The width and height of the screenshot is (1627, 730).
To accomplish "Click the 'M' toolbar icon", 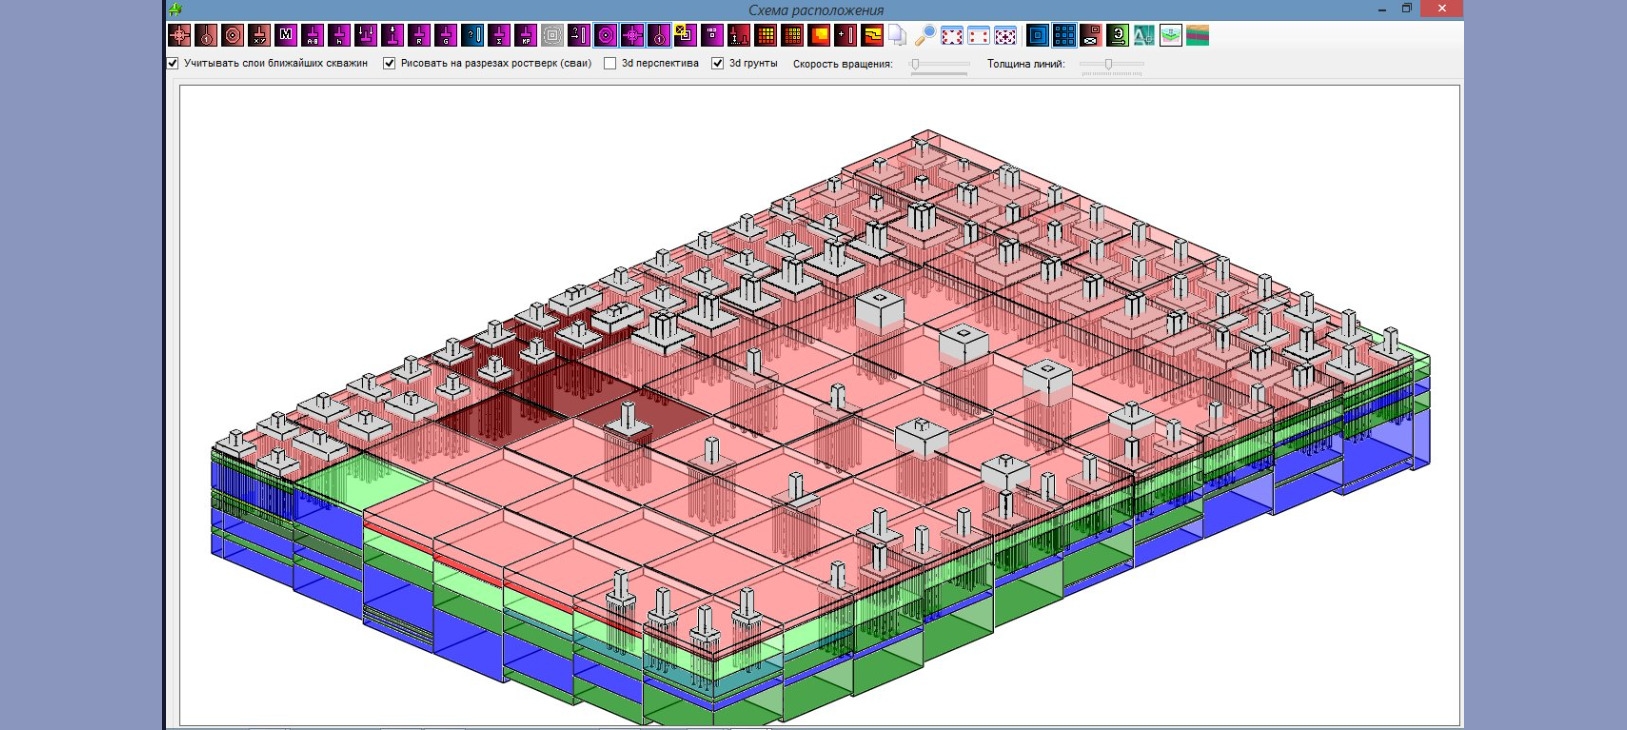I will pyautogui.click(x=286, y=36).
